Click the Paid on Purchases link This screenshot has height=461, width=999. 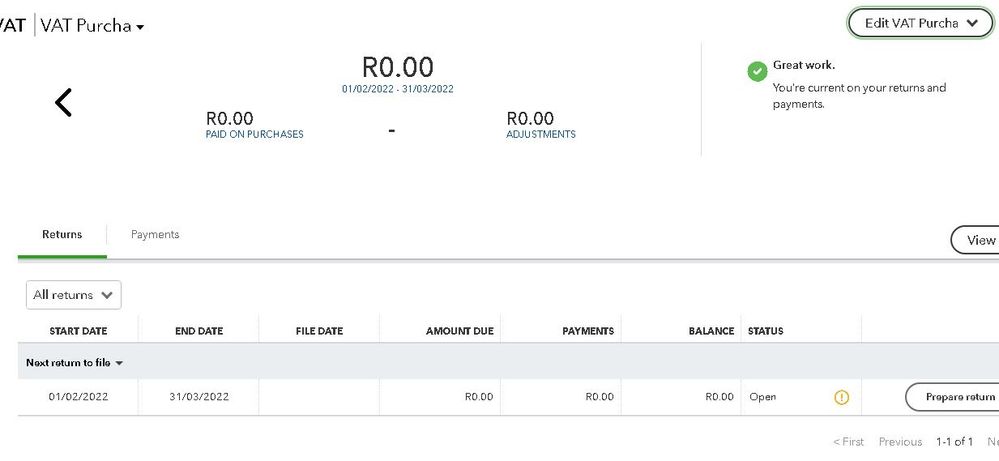[x=254, y=135]
